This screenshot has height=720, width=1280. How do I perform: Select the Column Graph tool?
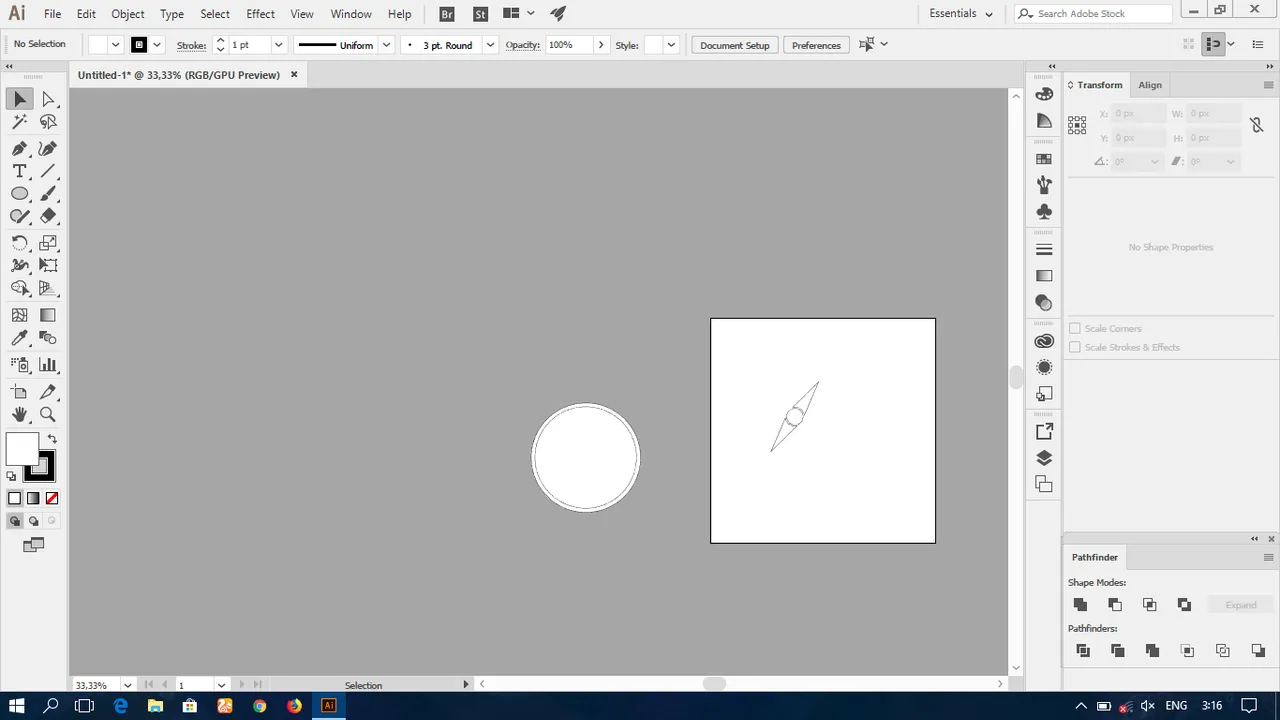pos(48,365)
